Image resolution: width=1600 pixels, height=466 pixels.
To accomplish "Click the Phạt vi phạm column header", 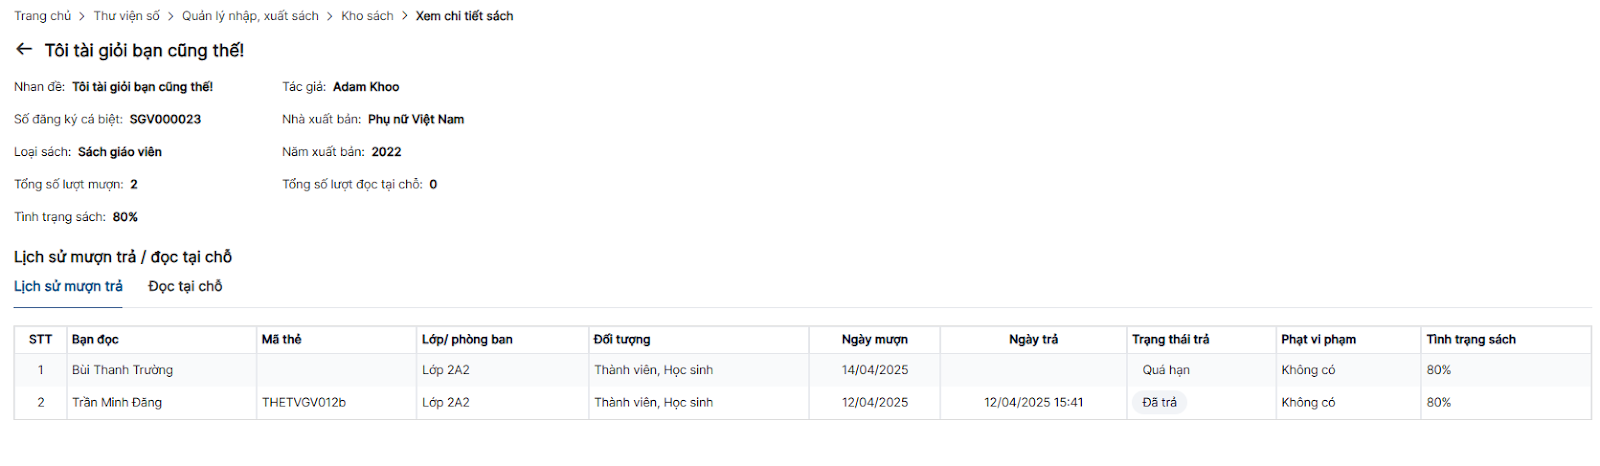I will click(1318, 340).
